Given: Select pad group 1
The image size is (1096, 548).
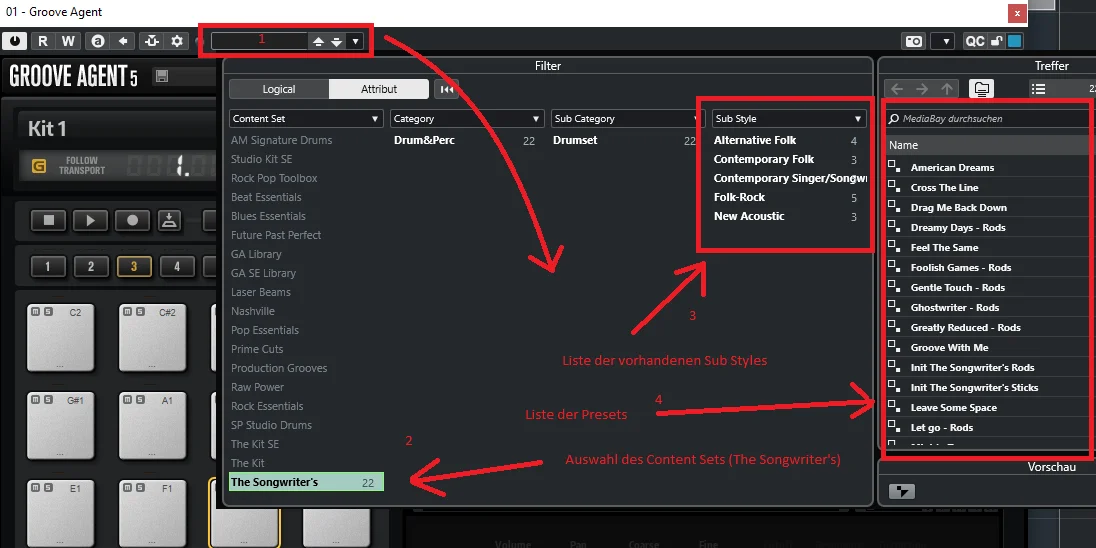Looking at the screenshot, I should [48, 266].
